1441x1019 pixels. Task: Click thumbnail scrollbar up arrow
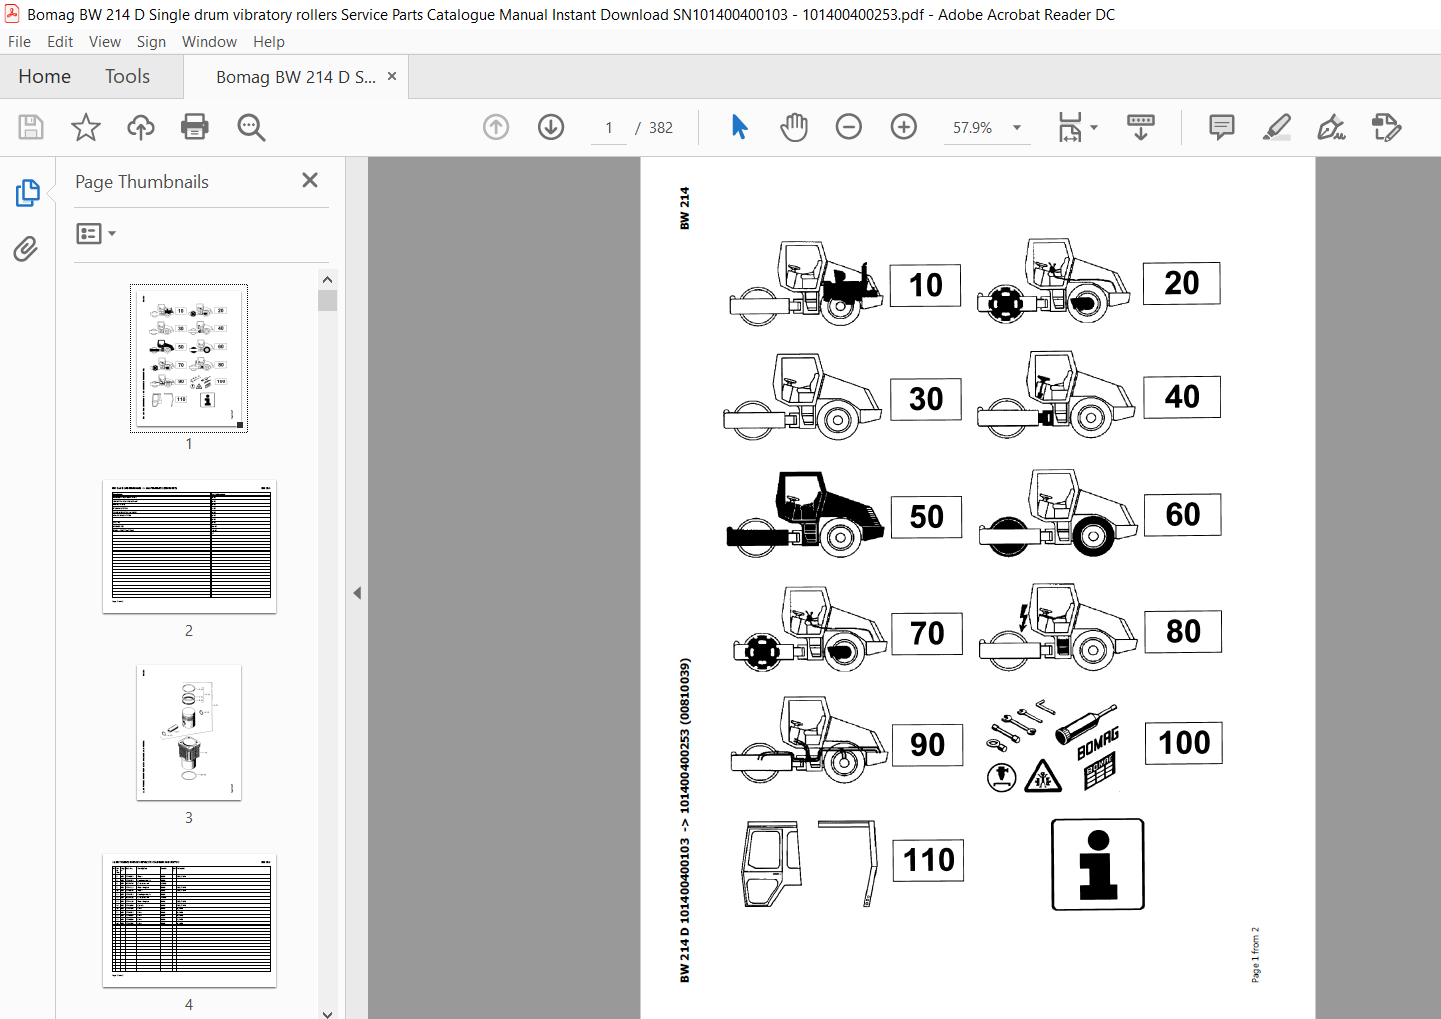[327, 280]
